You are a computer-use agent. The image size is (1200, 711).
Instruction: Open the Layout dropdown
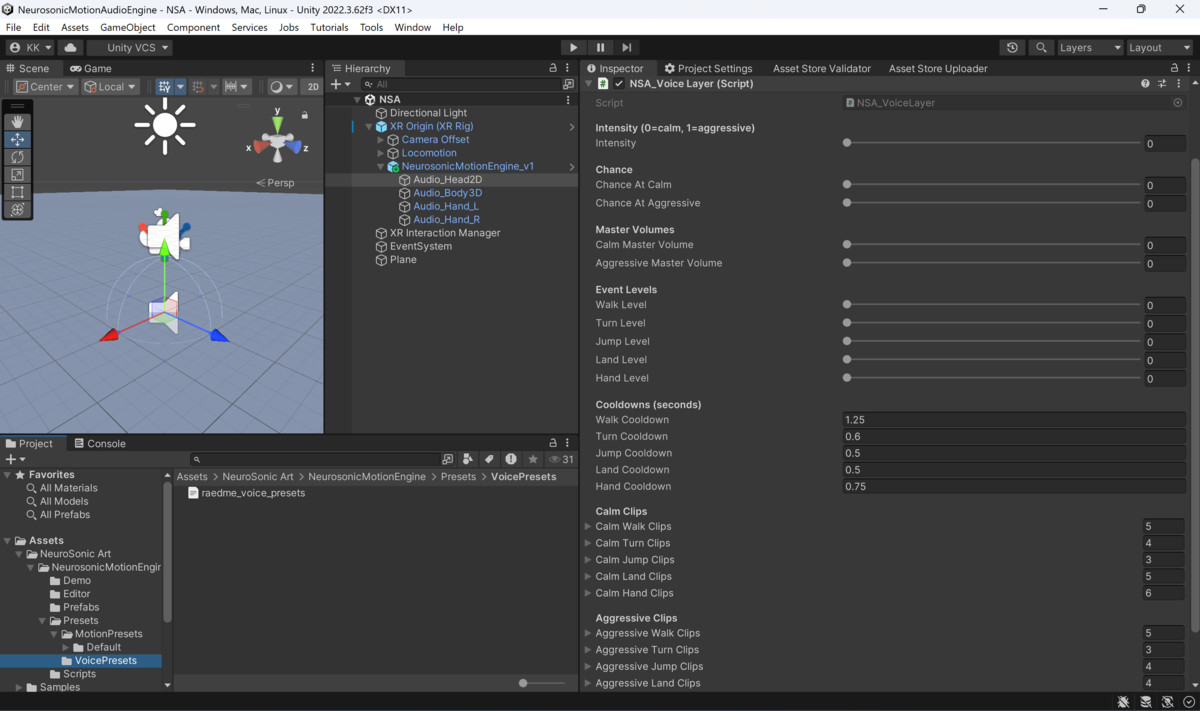1157,47
